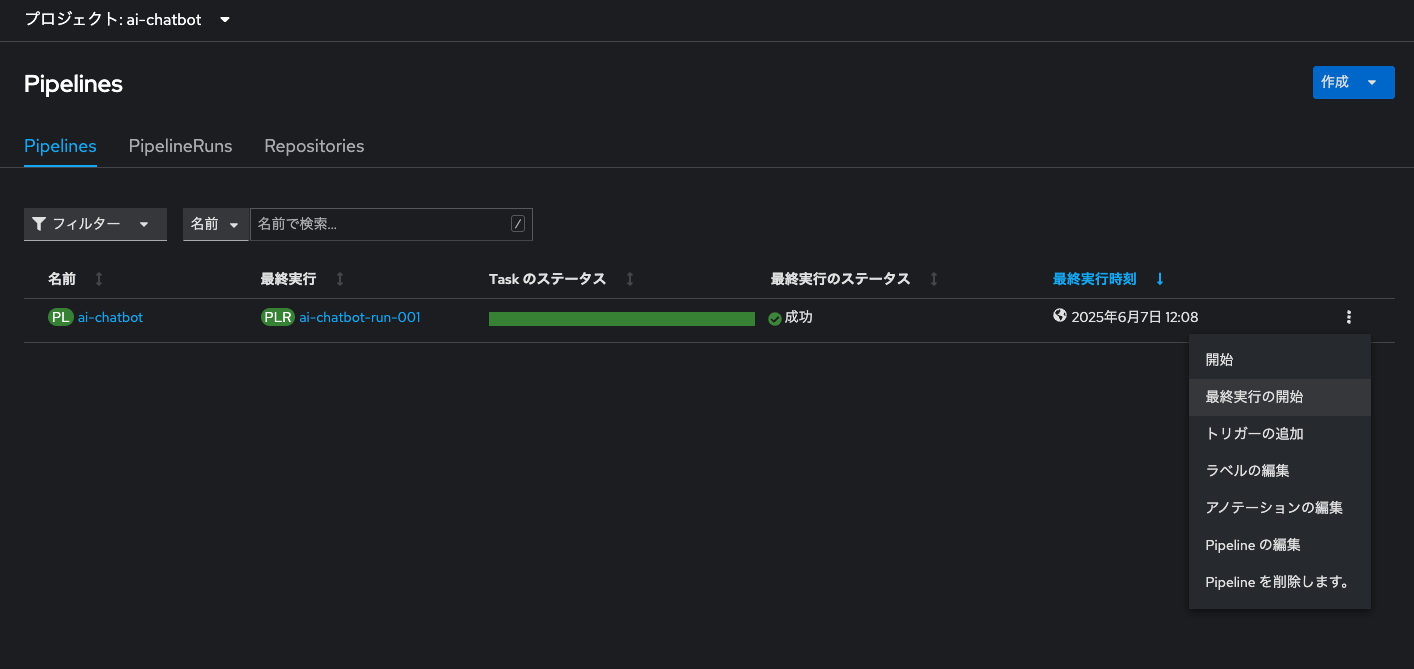The height and width of the screenshot is (669, 1414).
Task: Choose アノテーションの編集 in the menu
Action: (1280, 508)
